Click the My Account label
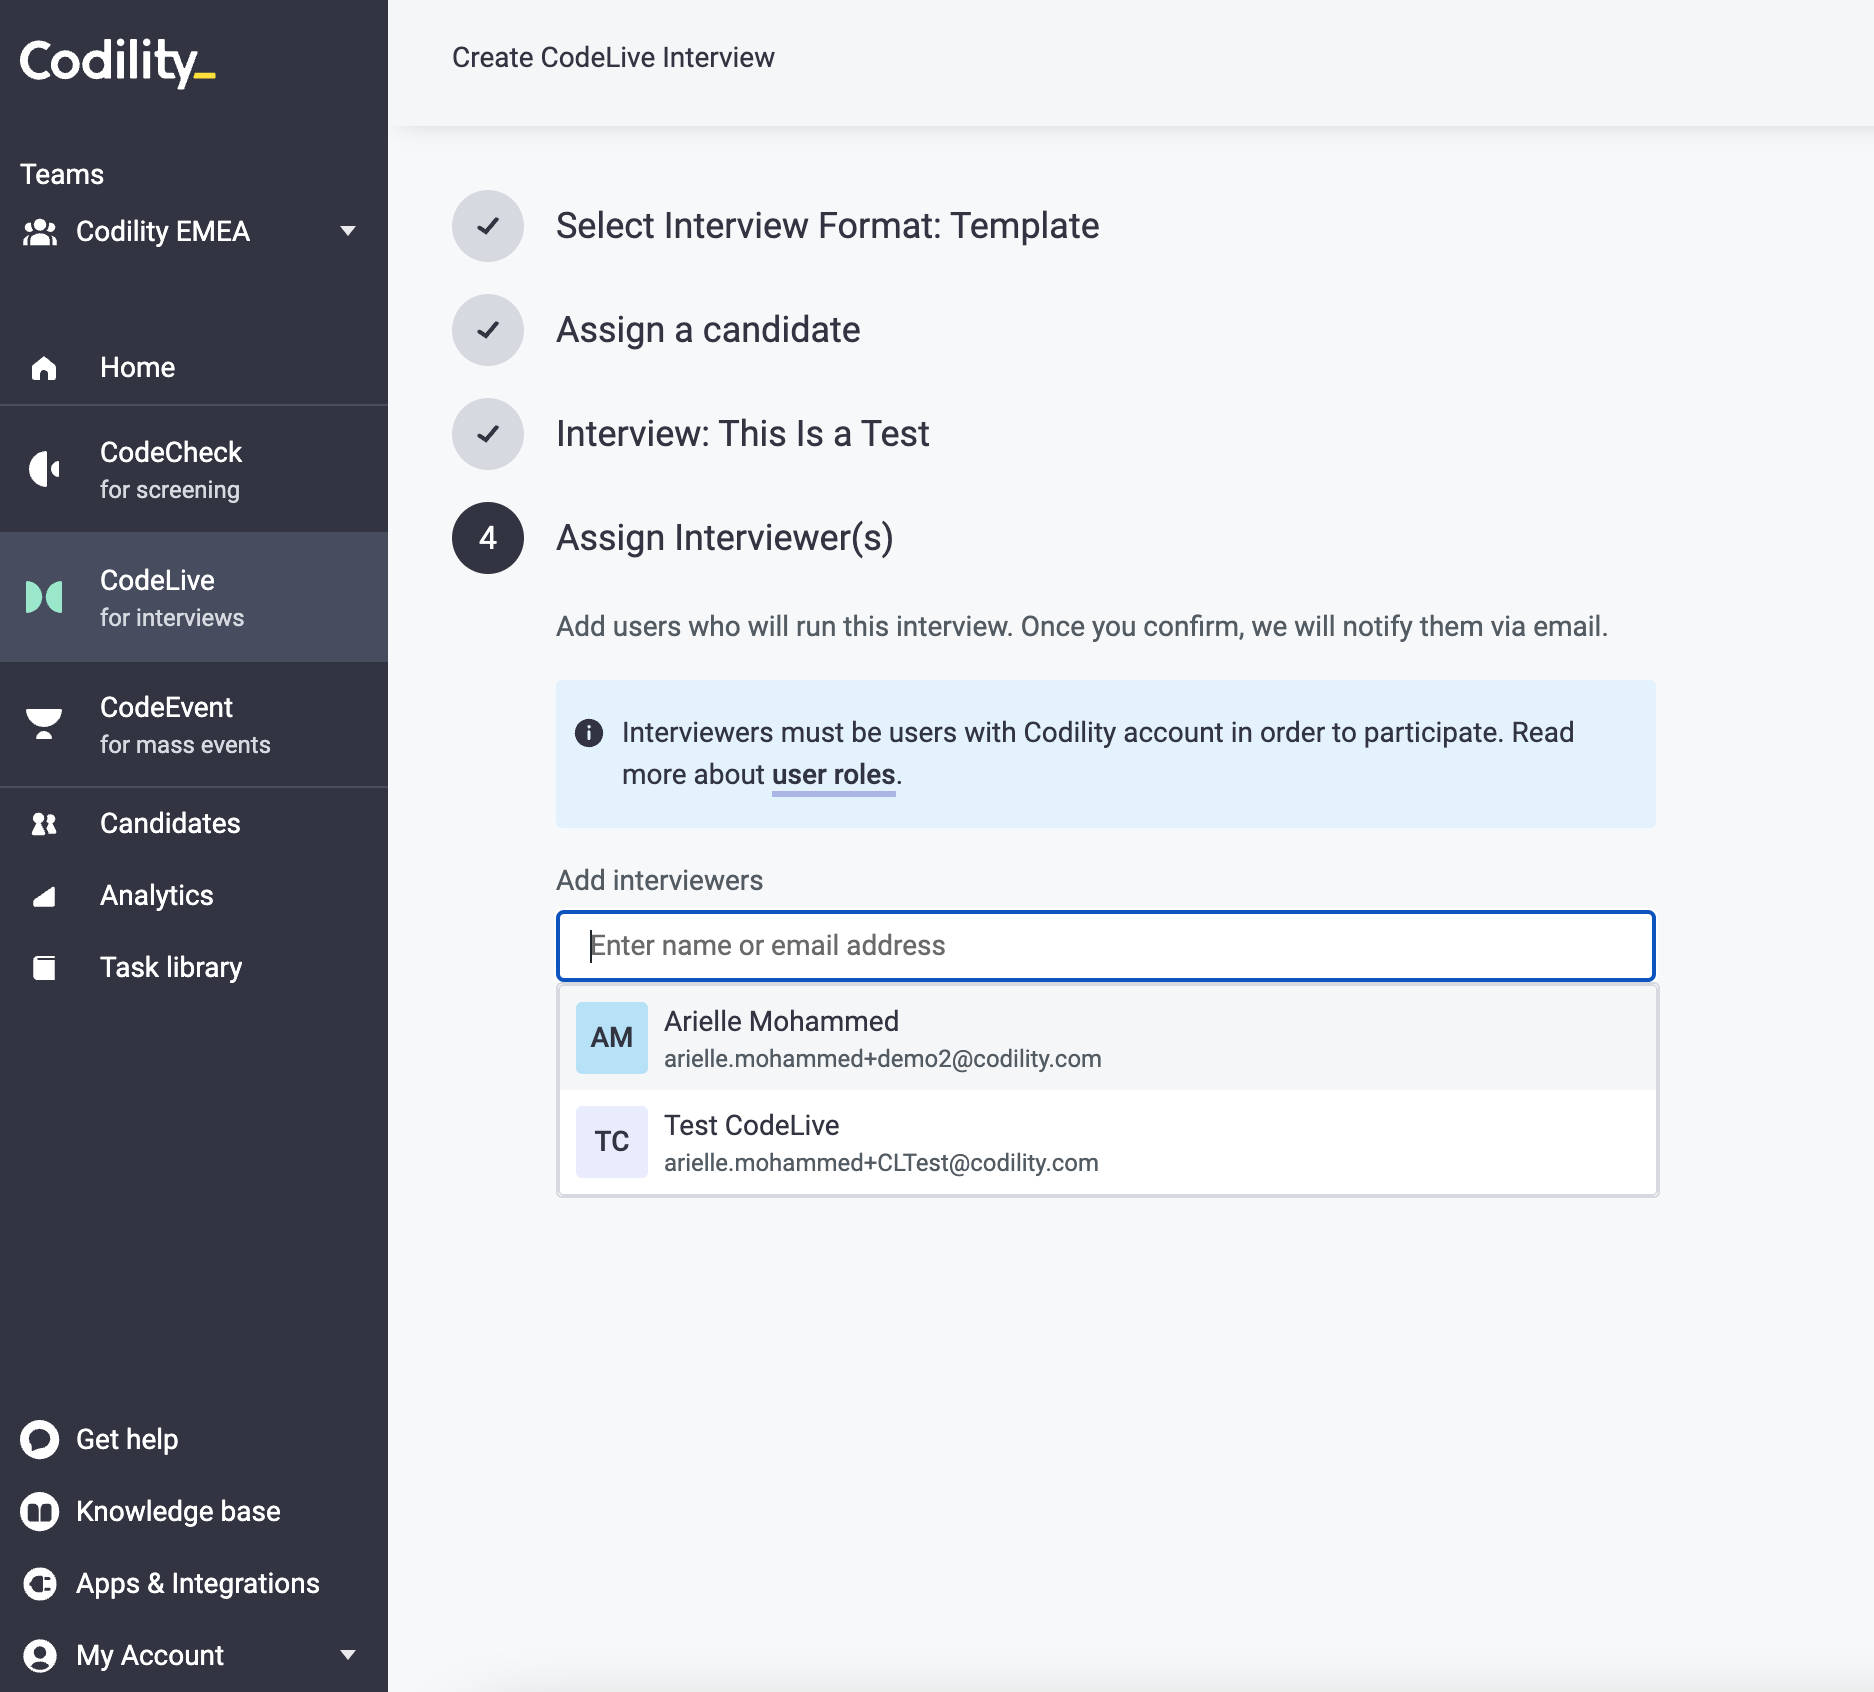This screenshot has height=1692, width=1874. (x=150, y=1656)
